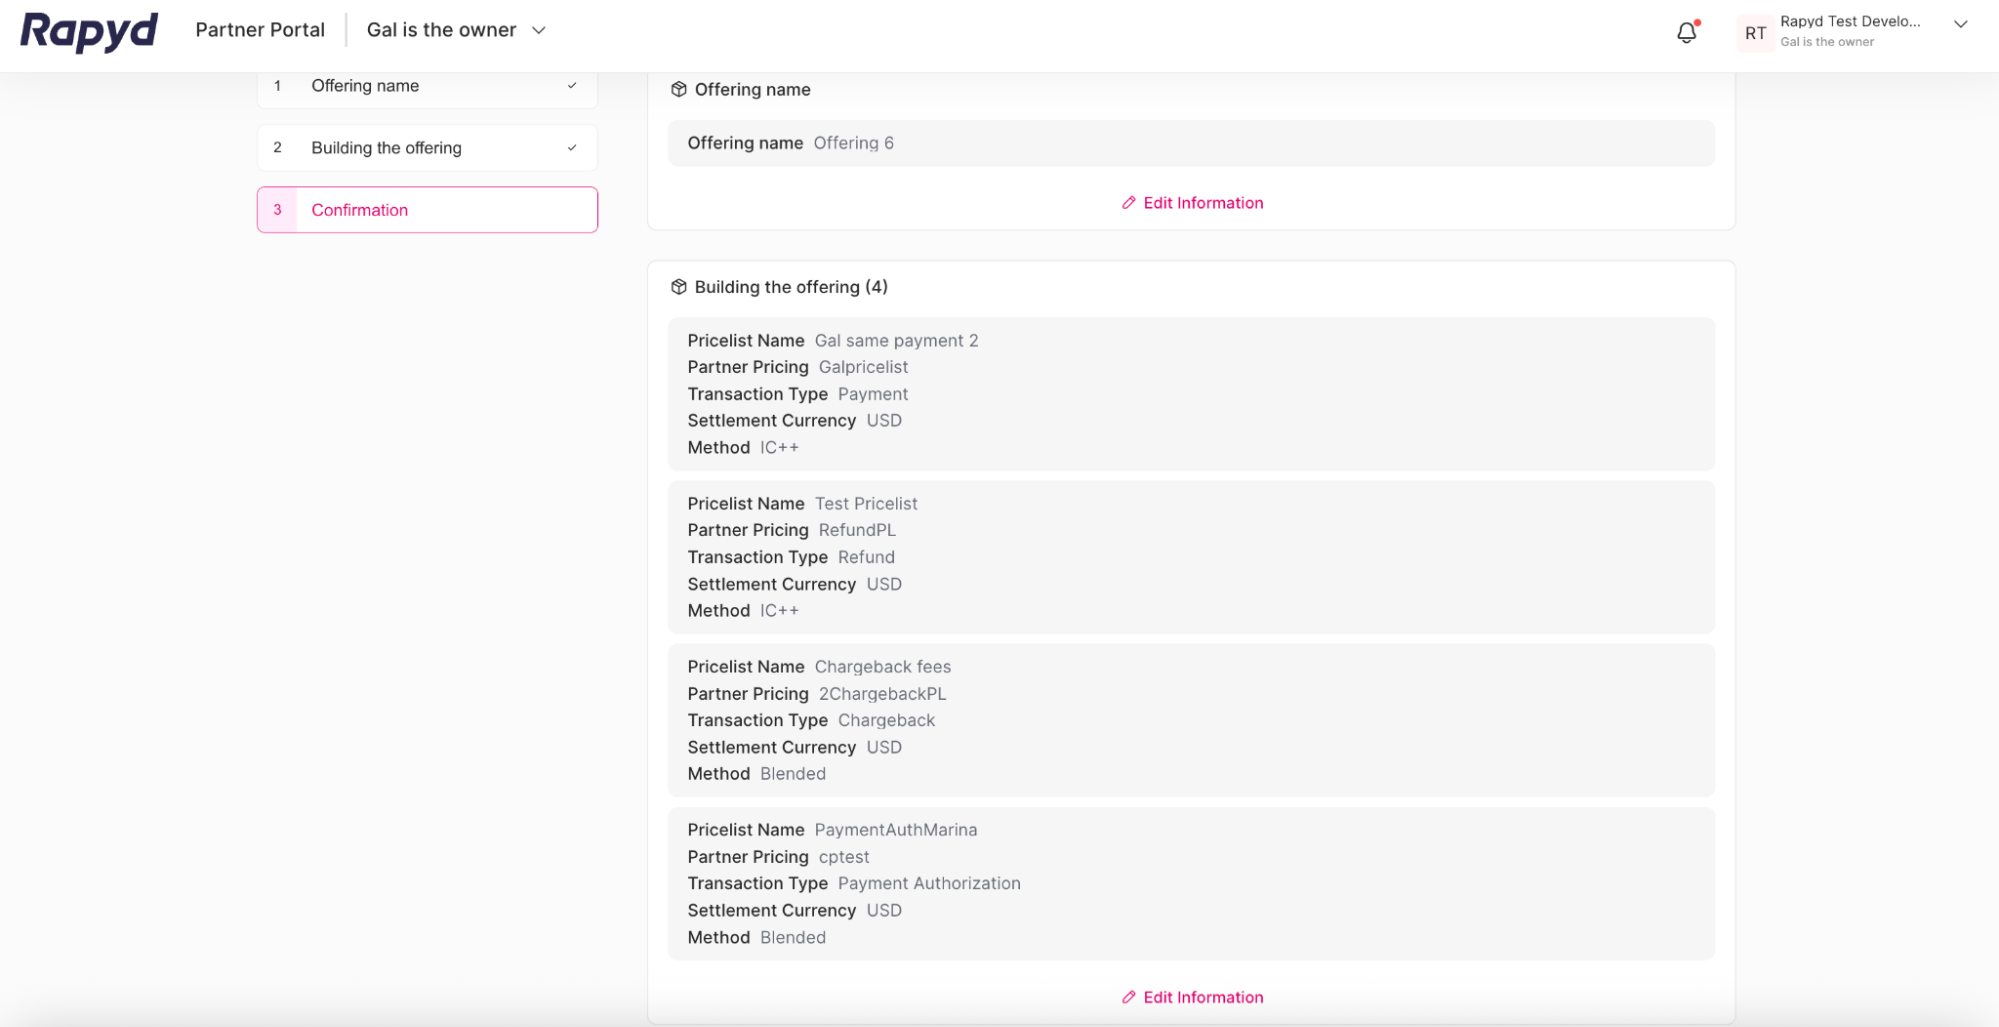The width and height of the screenshot is (1999, 1027).
Task: Select Partner Portal in the top bar
Action: (x=260, y=29)
